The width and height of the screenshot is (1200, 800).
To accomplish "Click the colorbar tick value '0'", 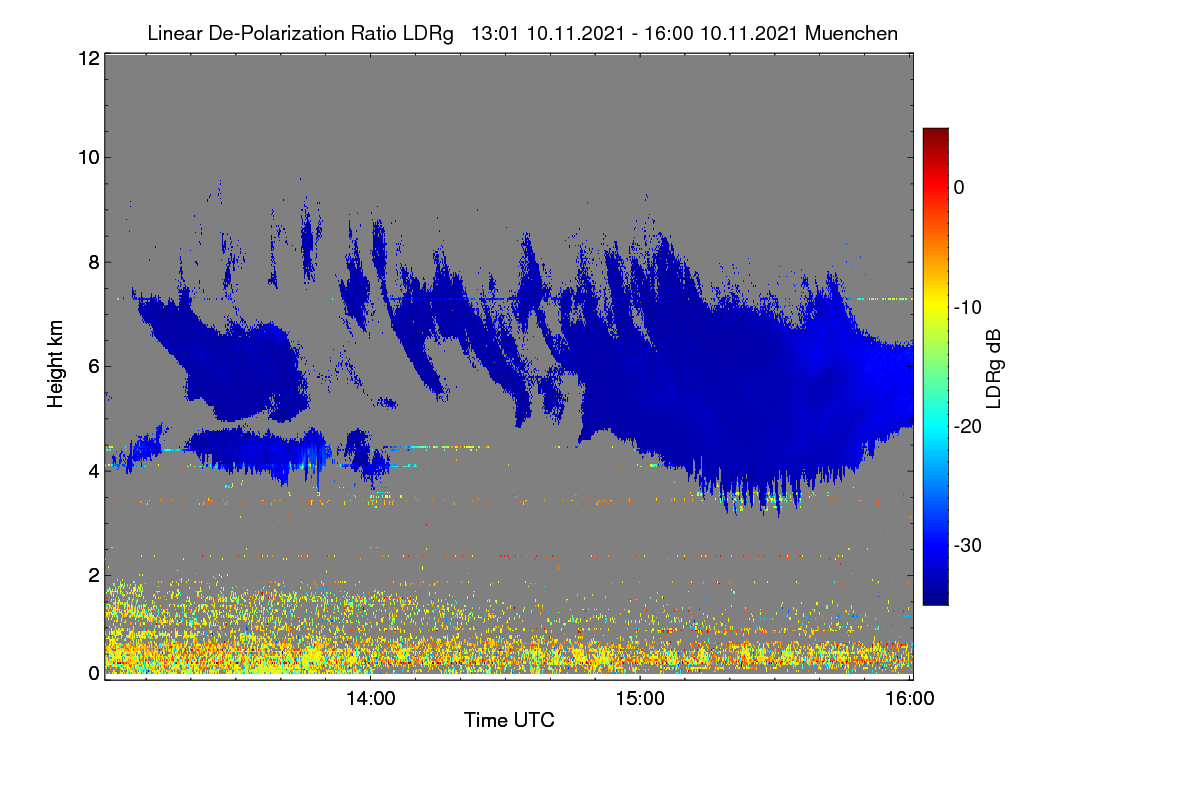I will (960, 187).
